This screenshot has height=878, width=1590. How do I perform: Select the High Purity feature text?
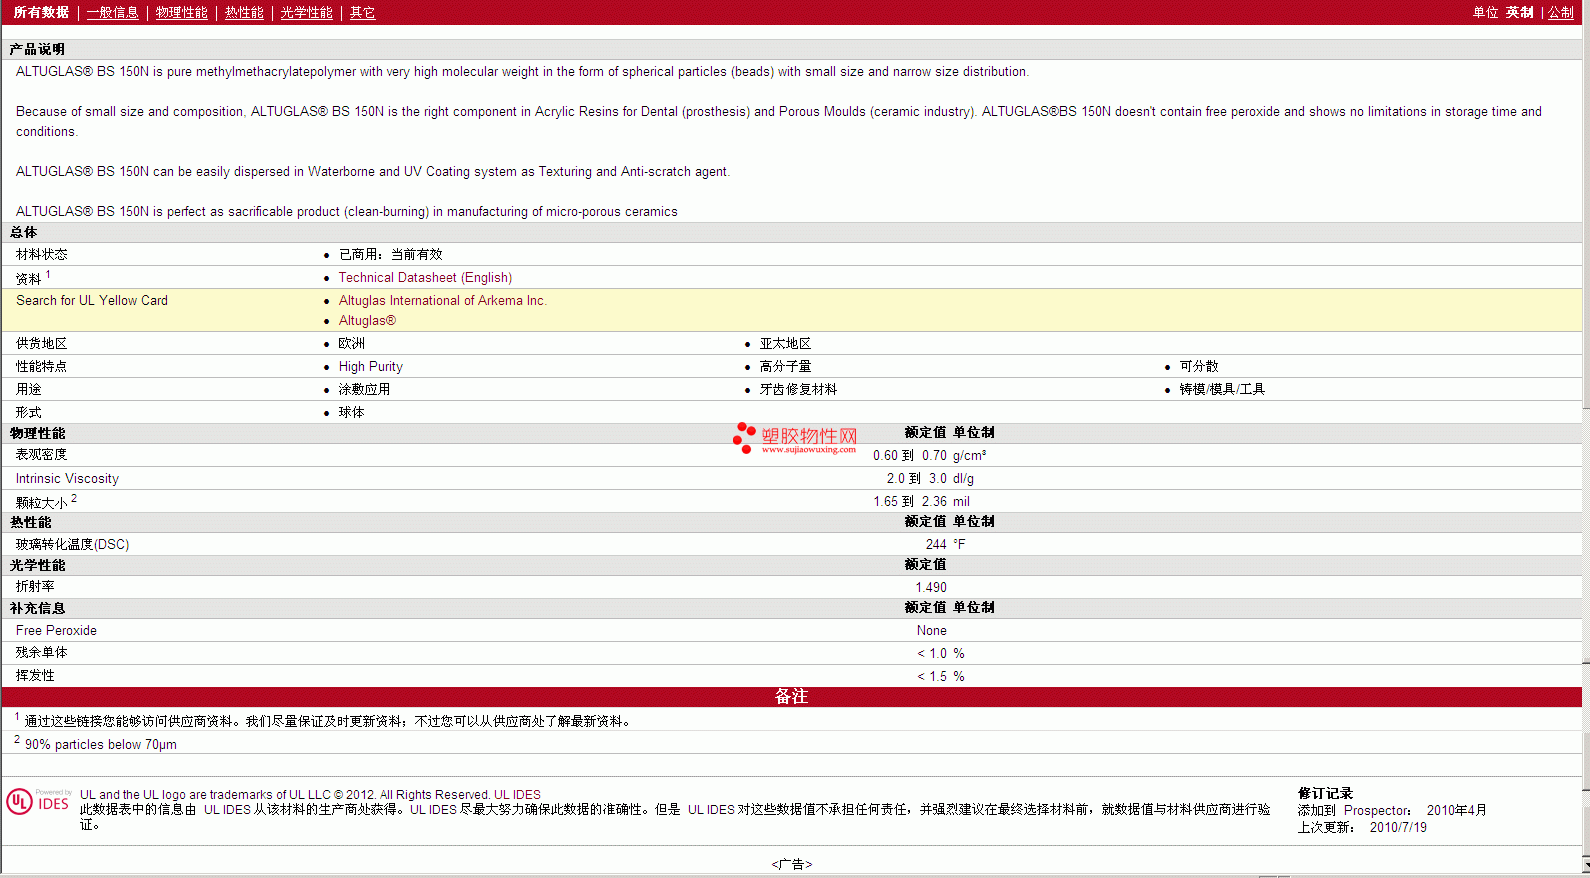coord(370,366)
